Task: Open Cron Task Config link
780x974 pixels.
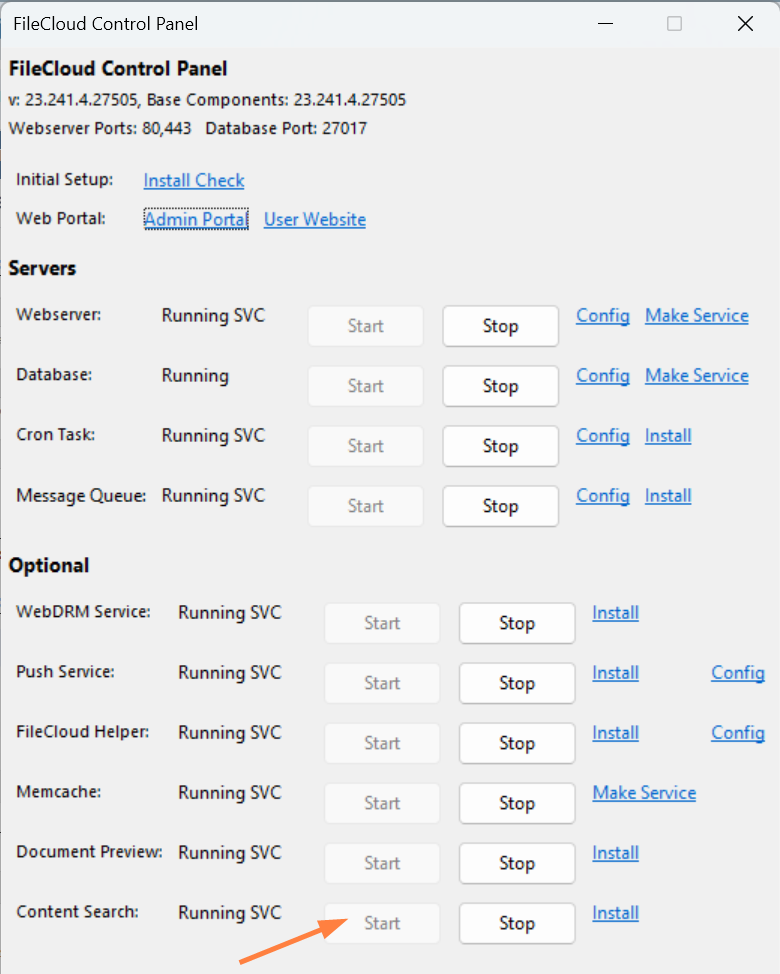Action: [603, 435]
